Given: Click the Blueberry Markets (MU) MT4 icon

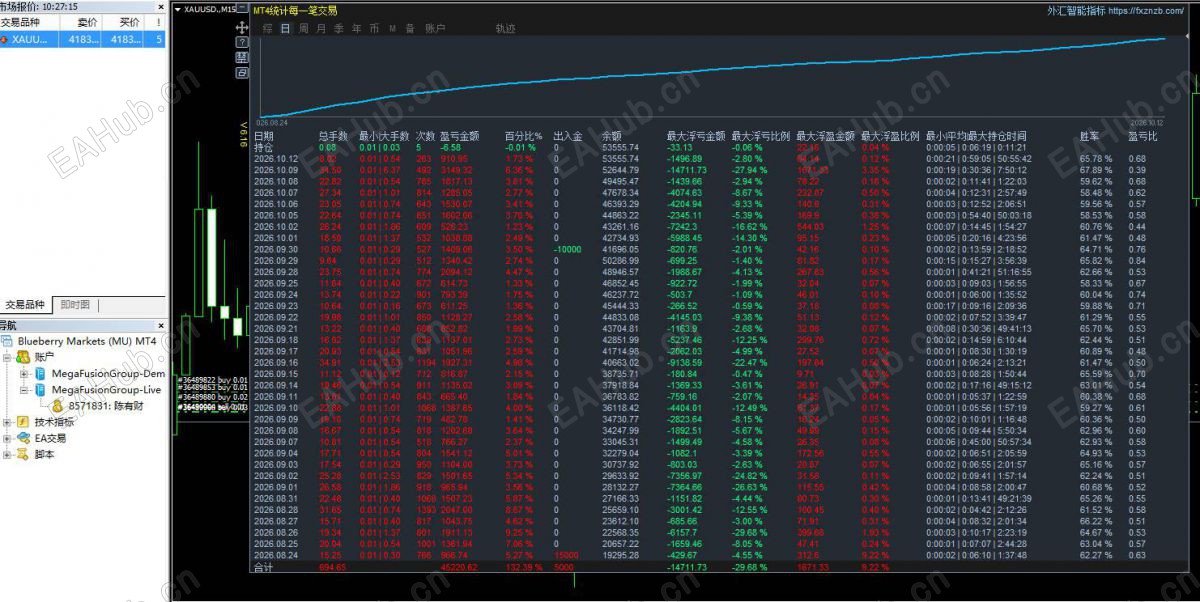Looking at the screenshot, I should point(9,342).
